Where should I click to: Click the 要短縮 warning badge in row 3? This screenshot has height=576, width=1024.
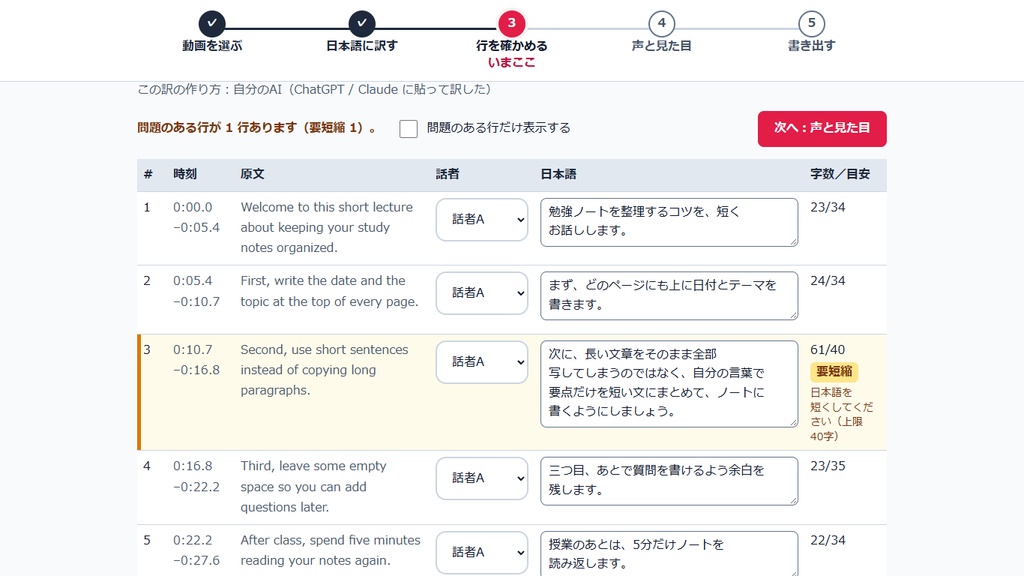click(834, 372)
